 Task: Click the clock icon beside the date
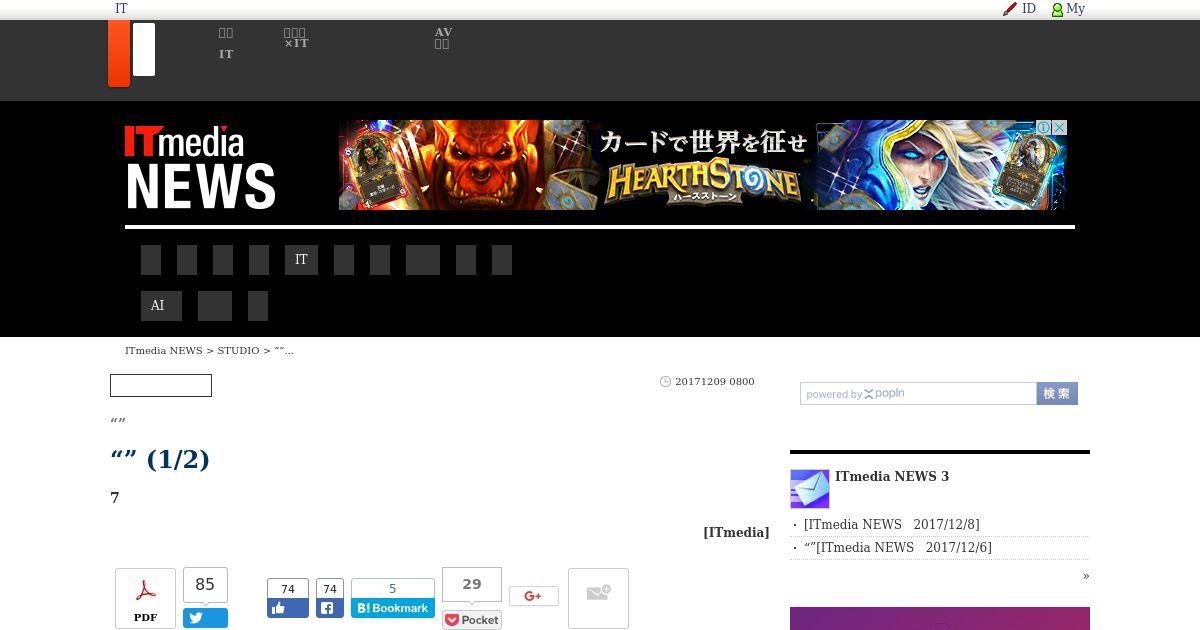665,382
